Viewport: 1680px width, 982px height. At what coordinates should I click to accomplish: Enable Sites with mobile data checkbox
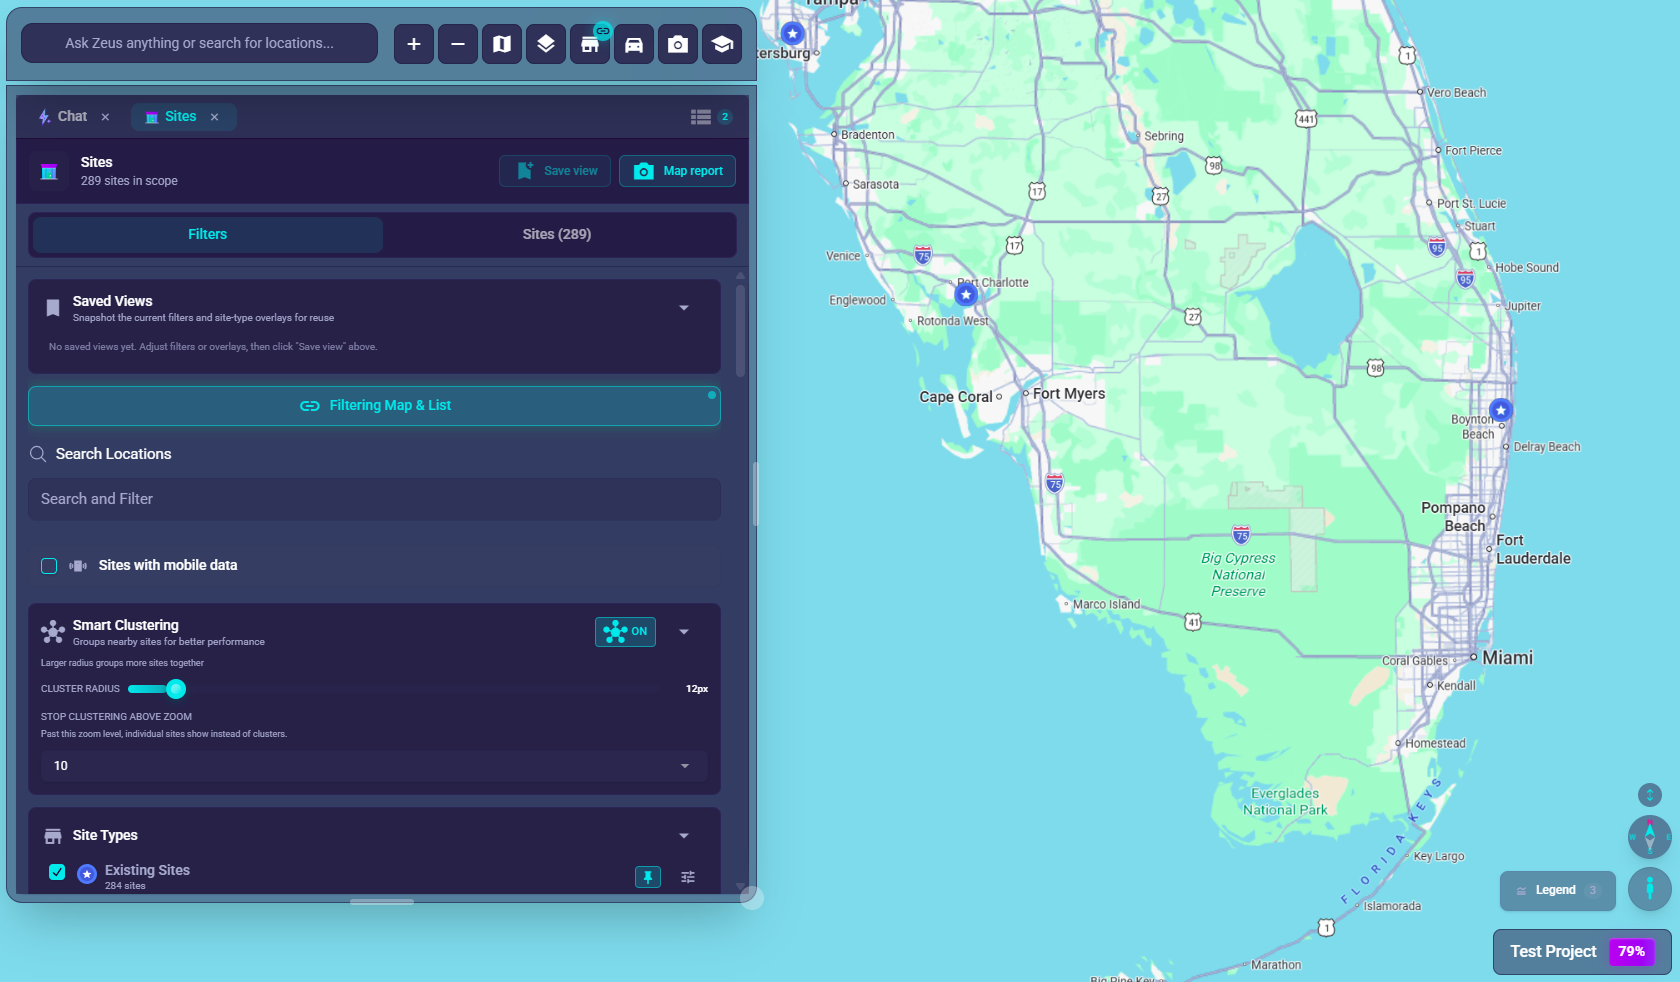coord(49,566)
